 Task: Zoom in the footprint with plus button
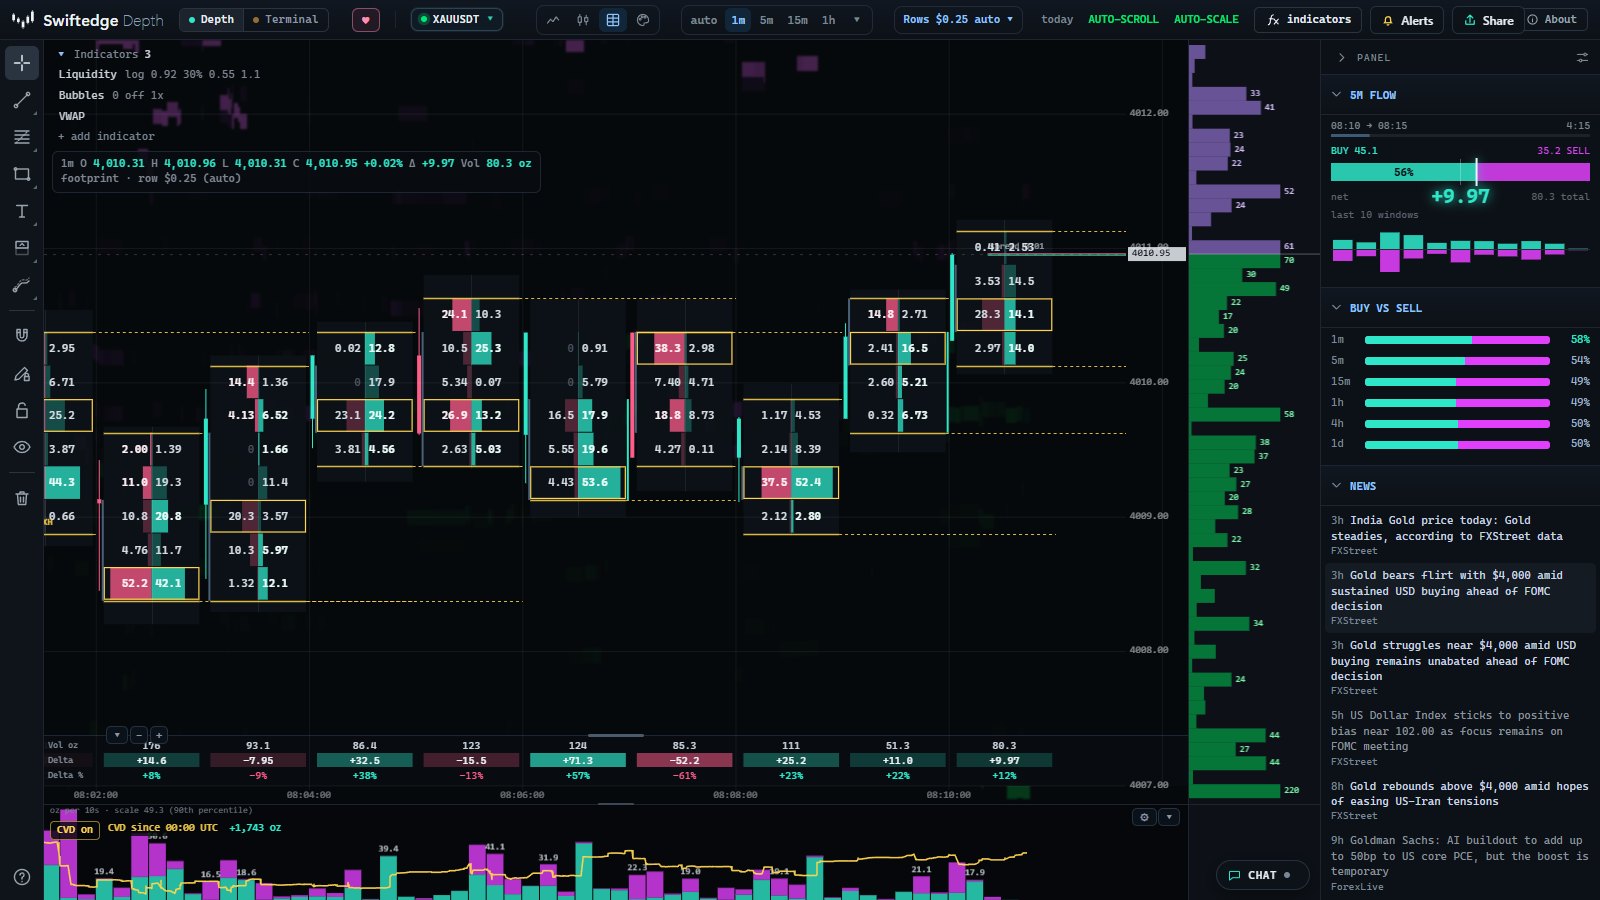pos(159,735)
